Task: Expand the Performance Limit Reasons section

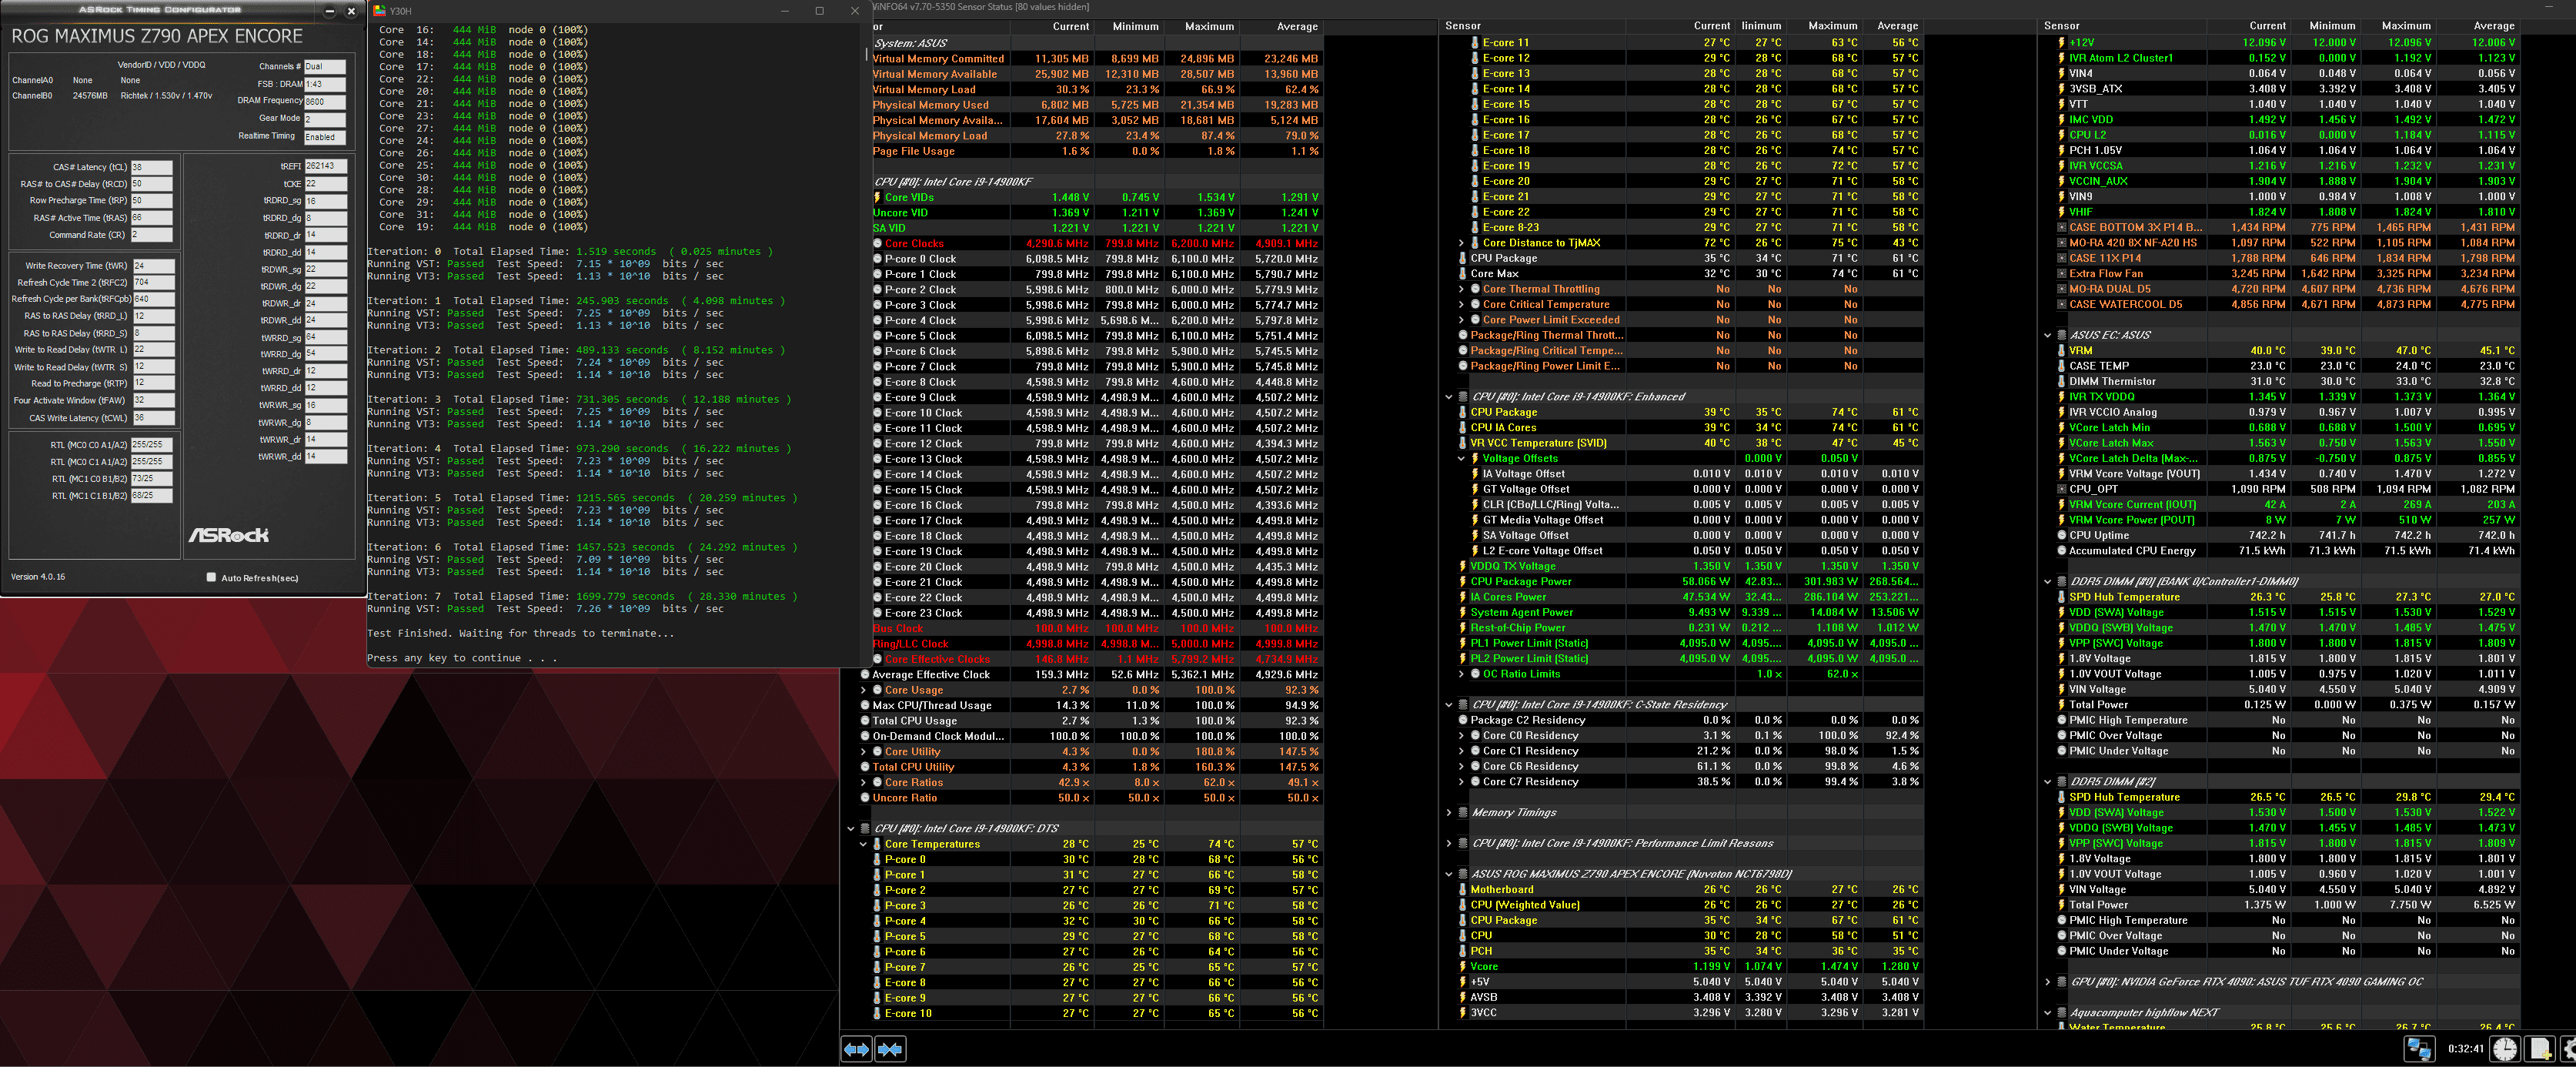Action: tap(1449, 844)
